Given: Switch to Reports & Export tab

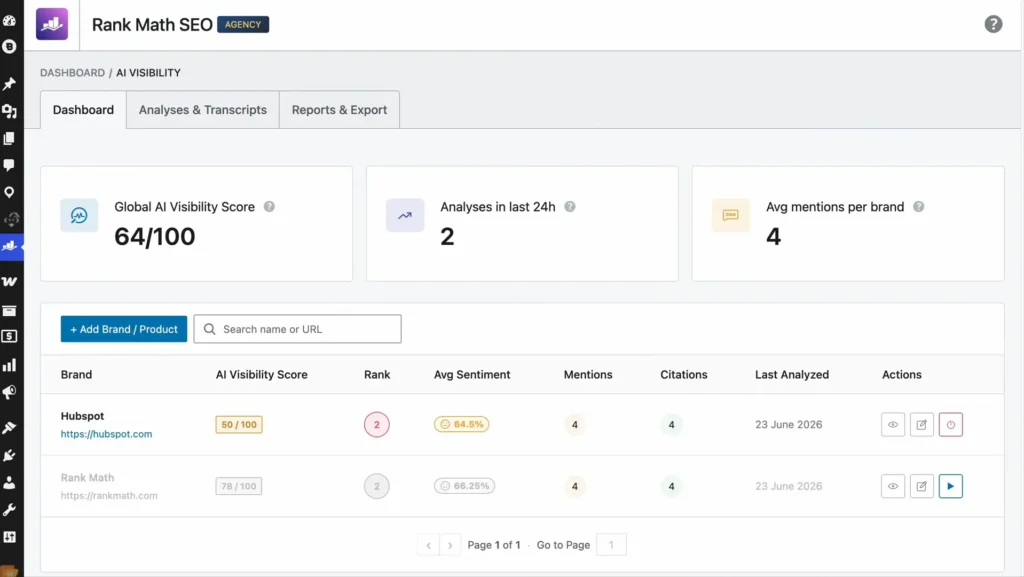Looking at the screenshot, I should pos(339,110).
